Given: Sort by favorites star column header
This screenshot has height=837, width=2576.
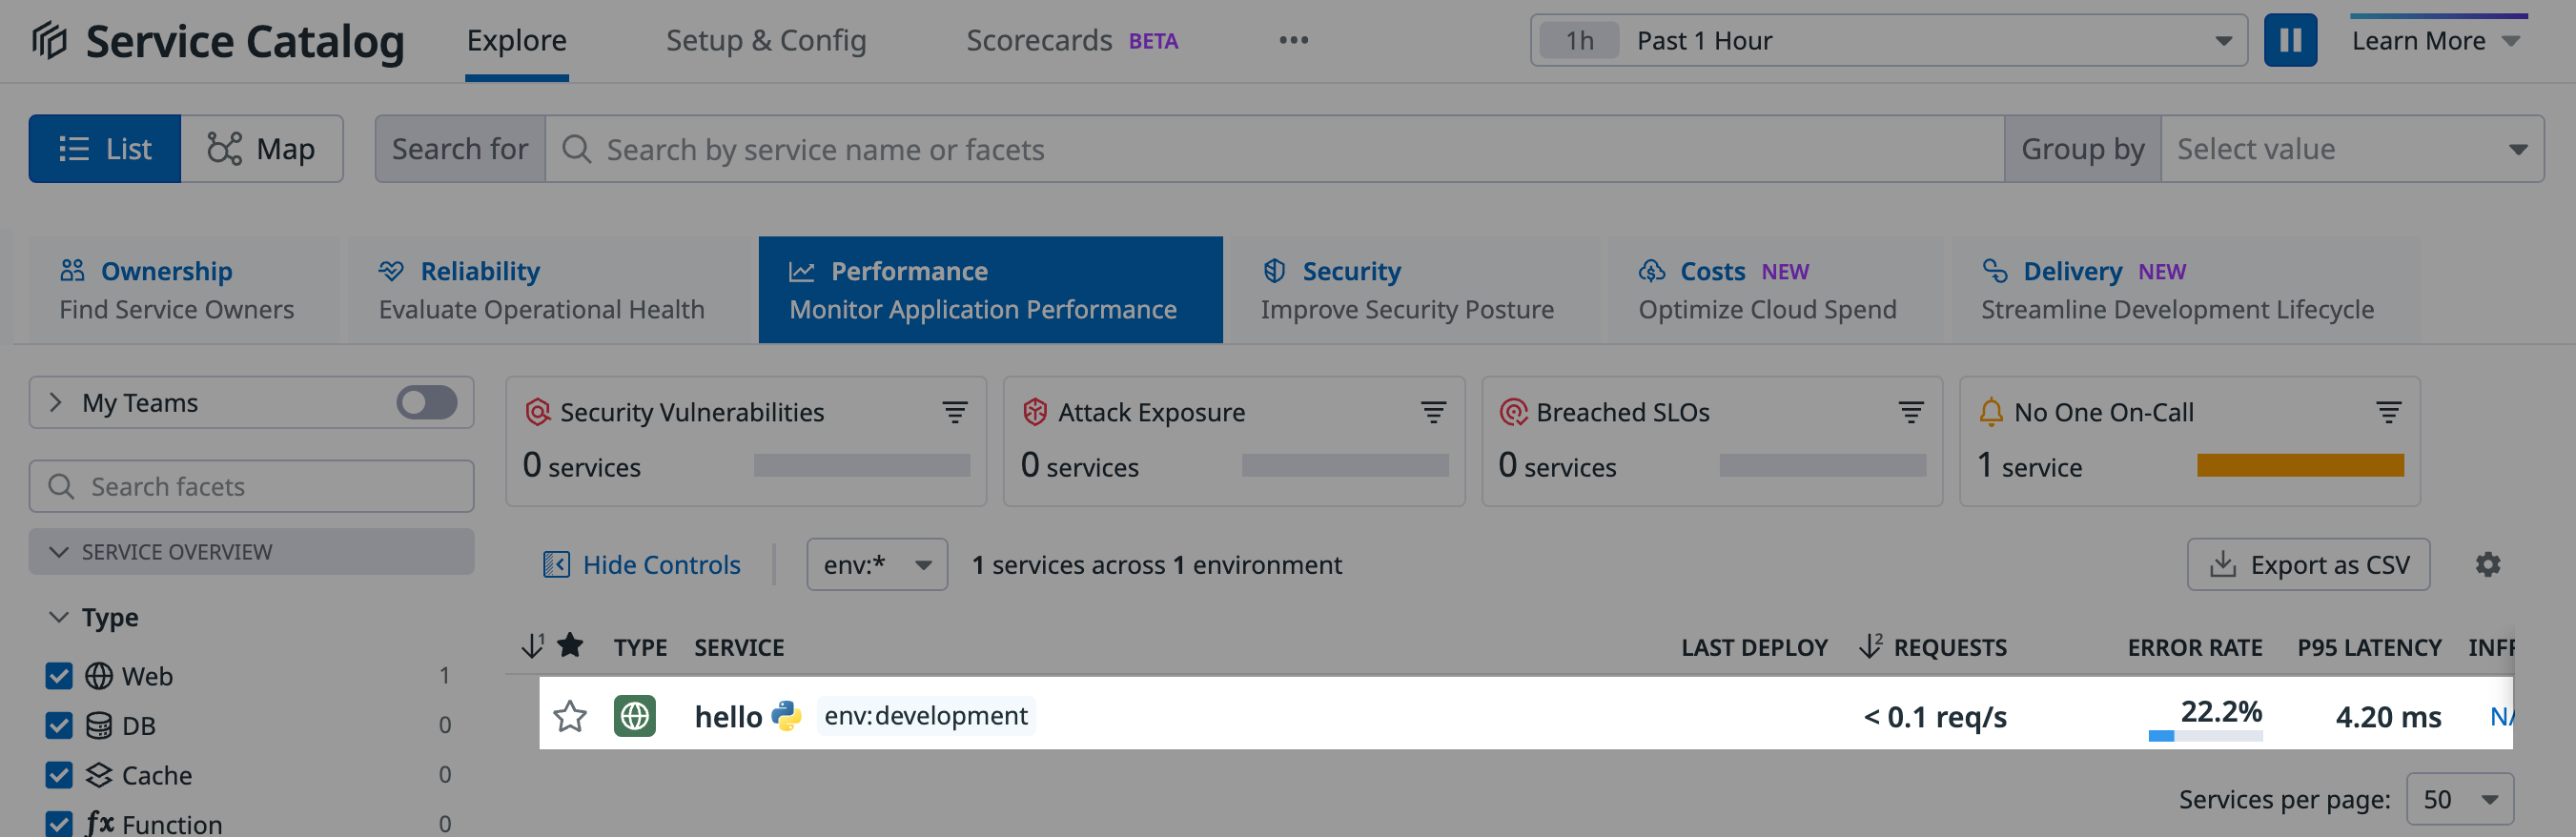Looking at the screenshot, I should (570, 645).
